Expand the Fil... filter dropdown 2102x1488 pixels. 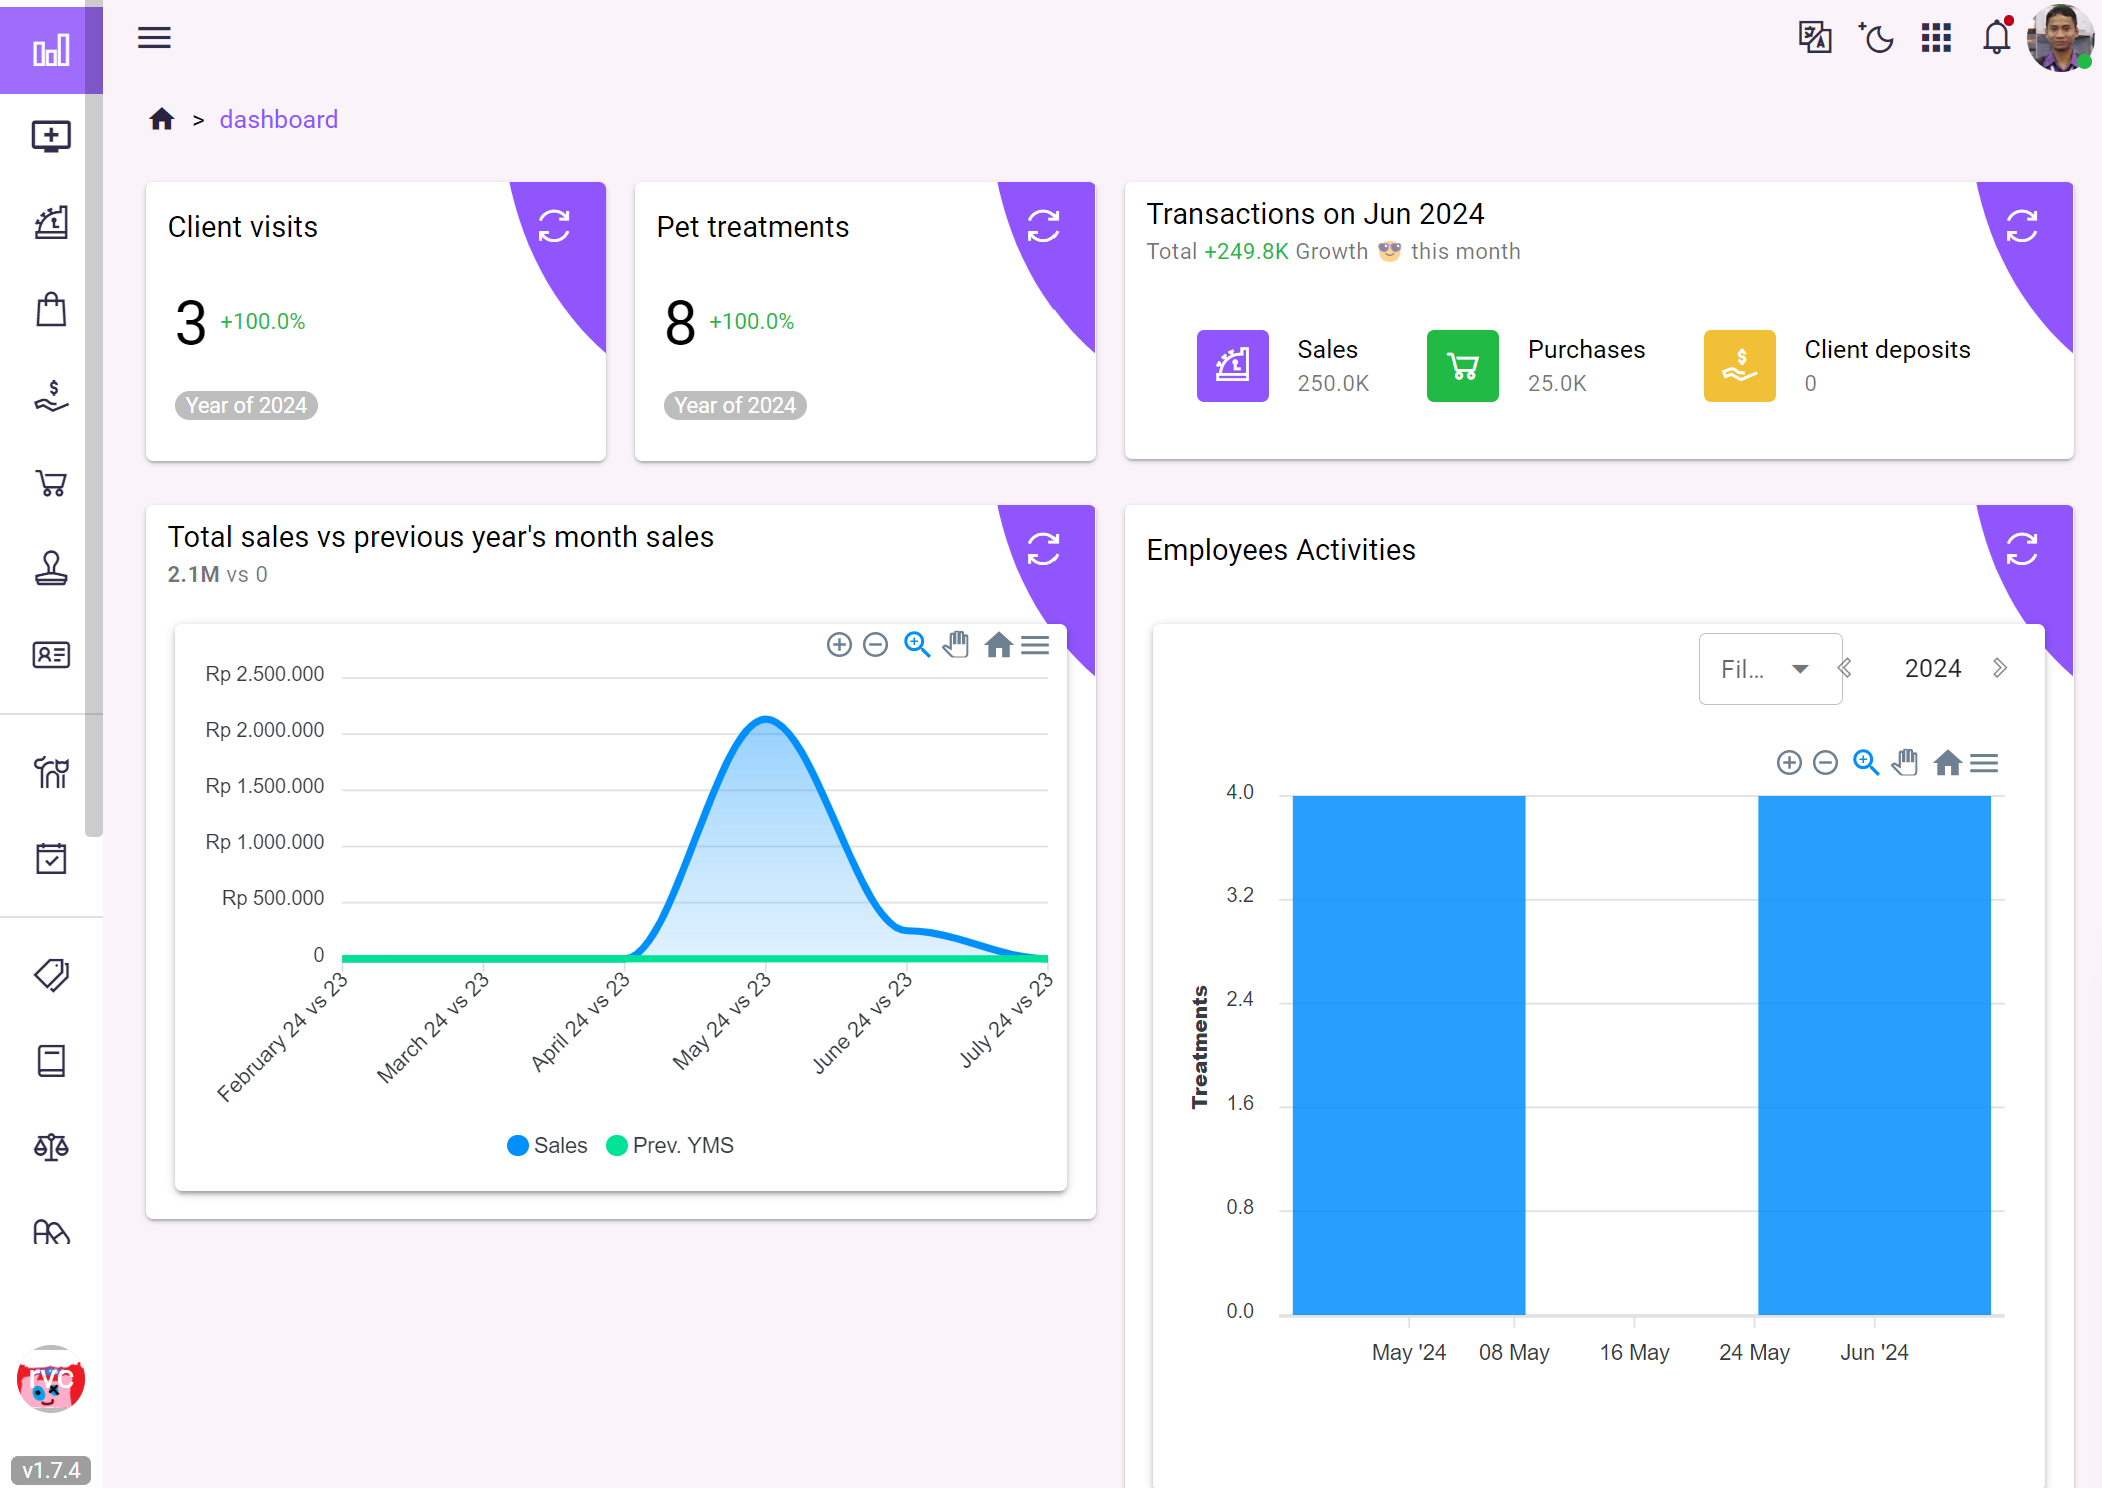[x=1769, y=669]
